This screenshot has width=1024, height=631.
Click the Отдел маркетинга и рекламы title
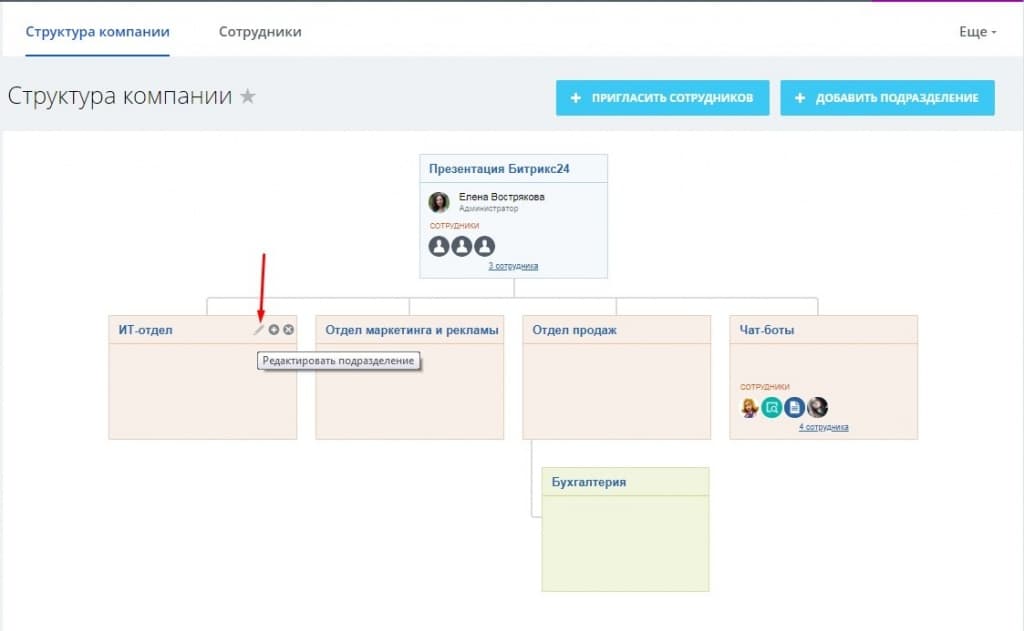click(x=412, y=330)
